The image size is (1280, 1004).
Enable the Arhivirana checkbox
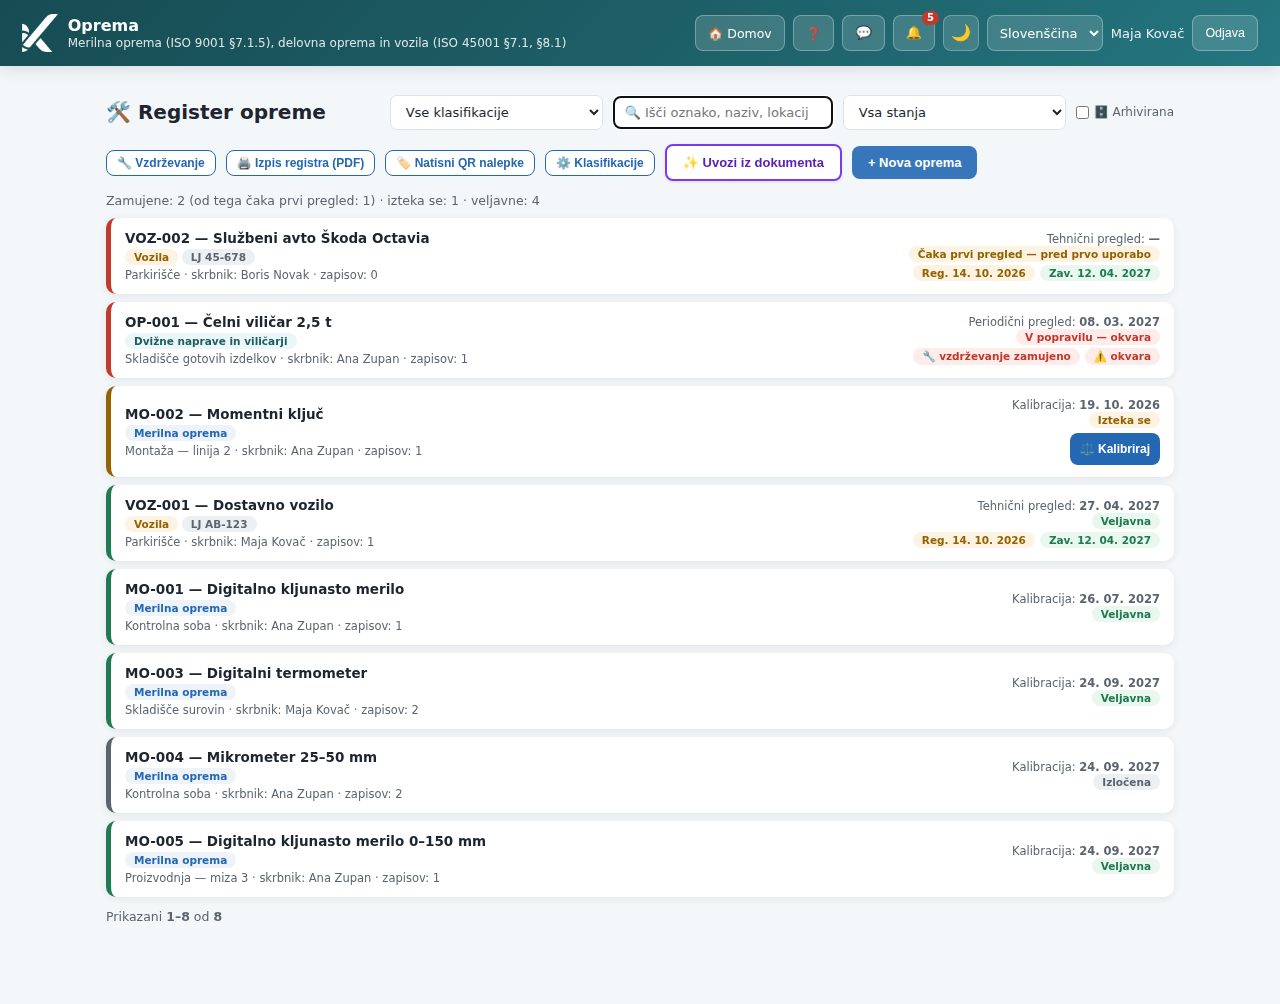click(1082, 112)
